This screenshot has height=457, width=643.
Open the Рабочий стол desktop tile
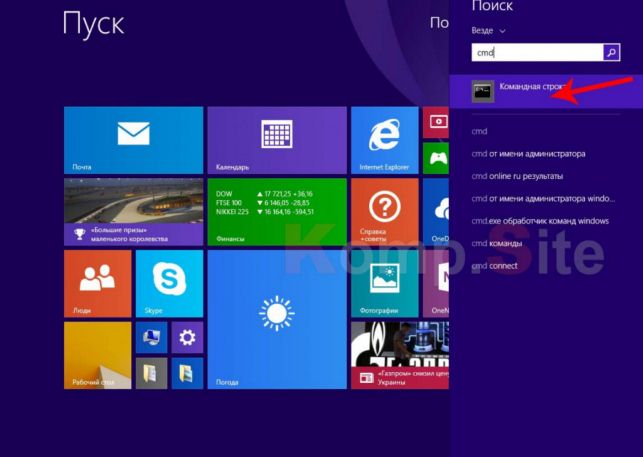point(98,355)
